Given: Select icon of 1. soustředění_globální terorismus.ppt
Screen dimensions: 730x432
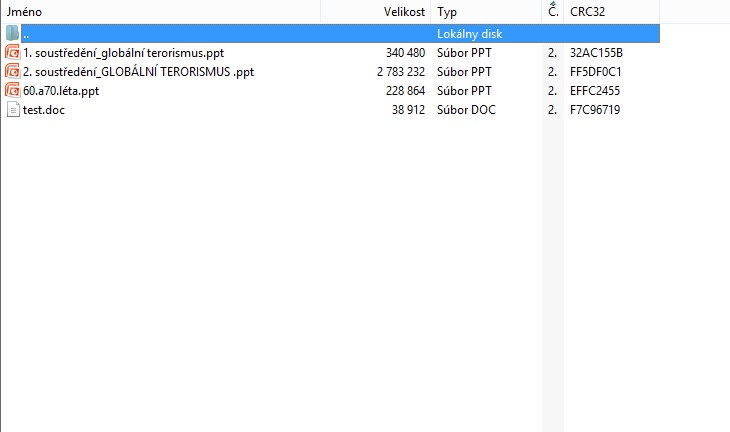Looking at the screenshot, I should point(13,53).
